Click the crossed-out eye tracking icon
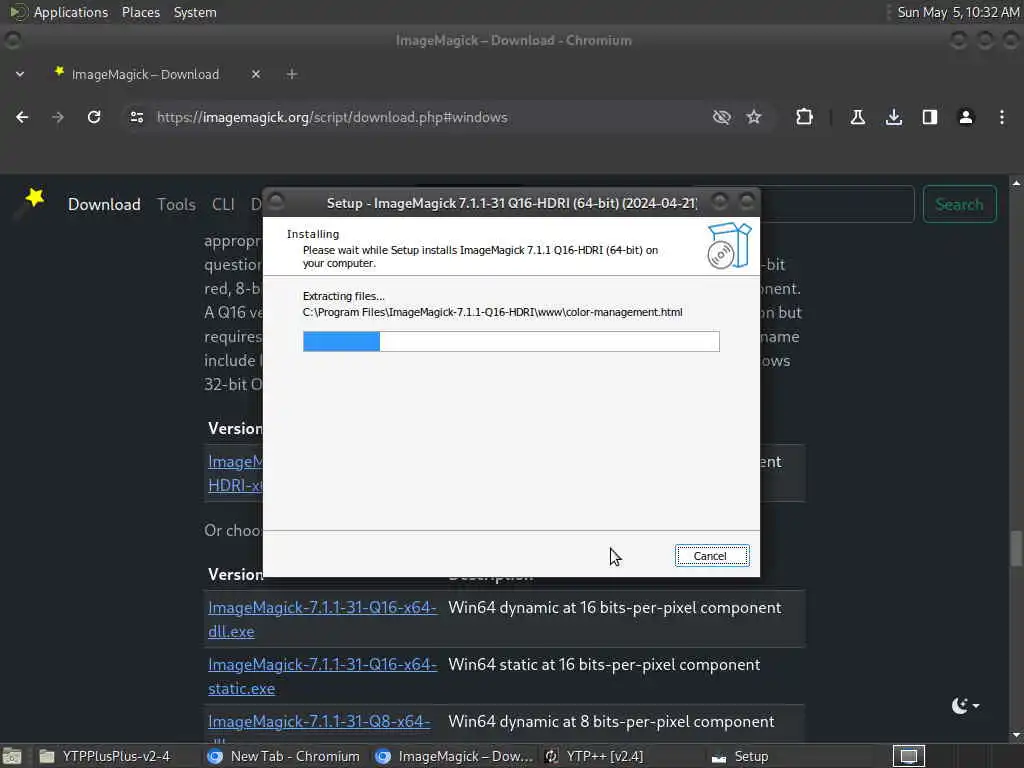 pyautogui.click(x=722, y=118)
